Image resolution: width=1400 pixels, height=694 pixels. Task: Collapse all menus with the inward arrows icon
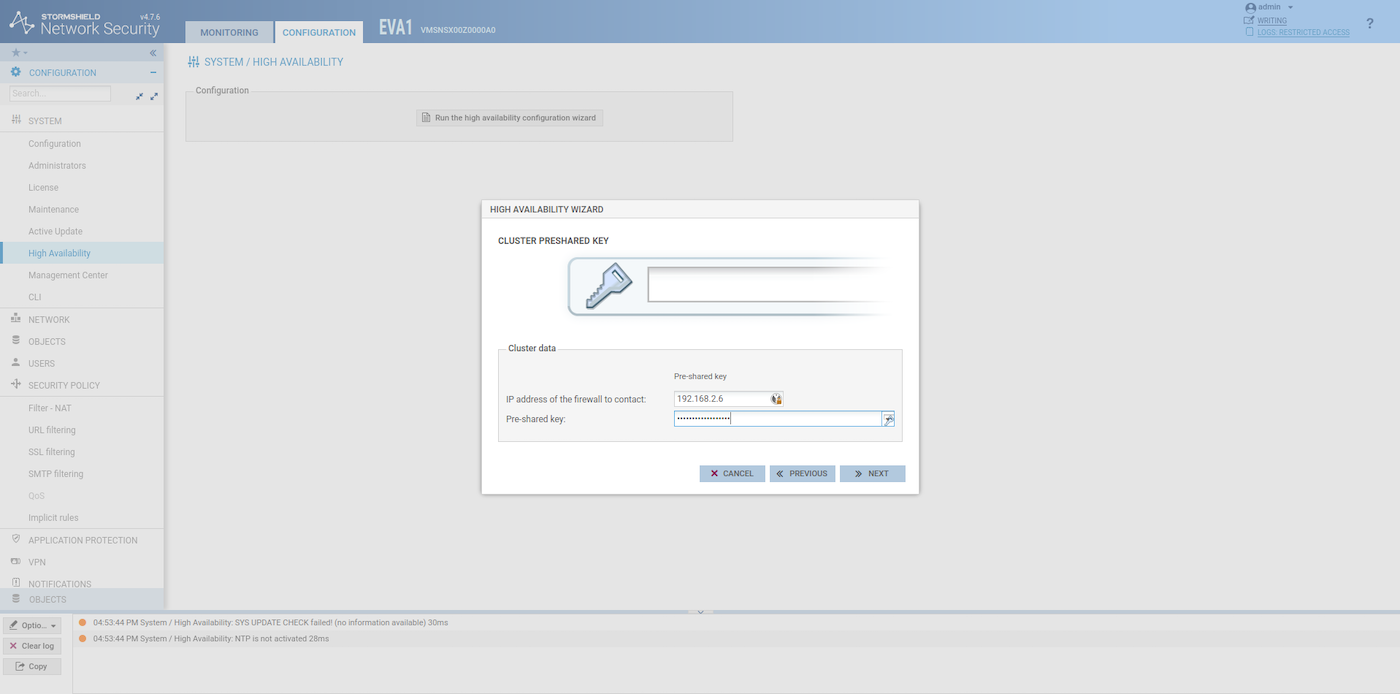tap(140, 97)
